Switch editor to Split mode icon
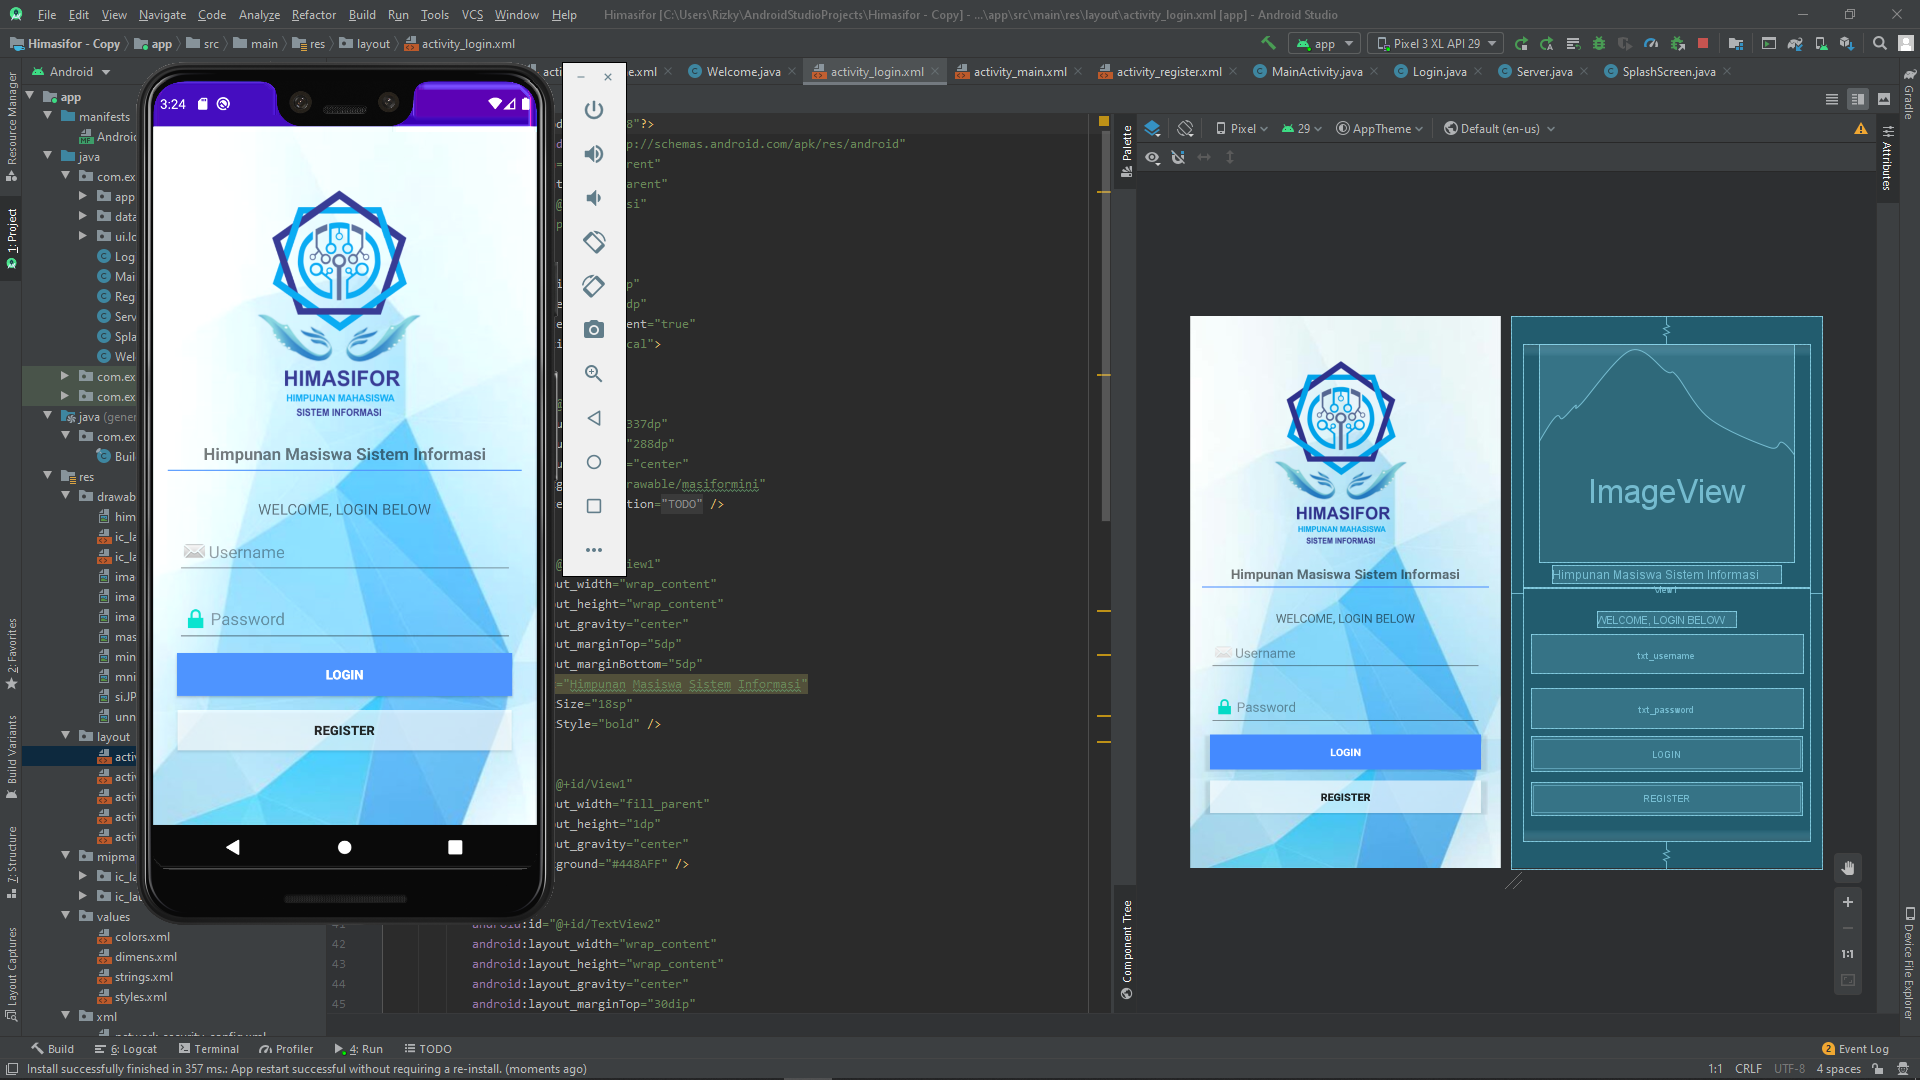 (x=1858, y=99)
